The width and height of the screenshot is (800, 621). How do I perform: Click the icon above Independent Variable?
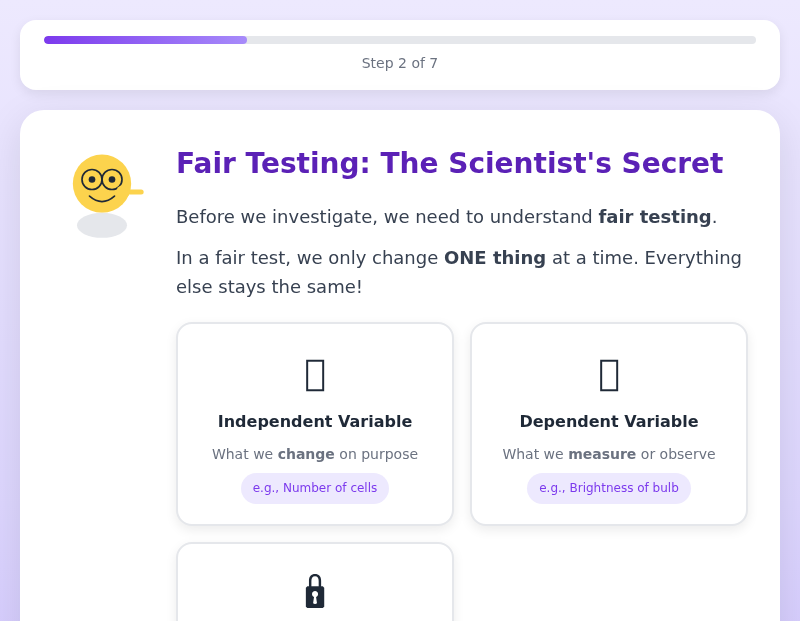click(315, 374)
